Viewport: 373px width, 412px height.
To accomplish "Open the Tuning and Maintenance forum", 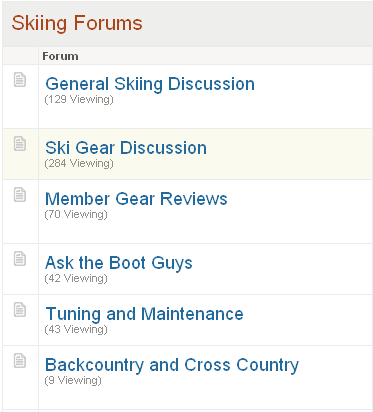I will 144,314.
